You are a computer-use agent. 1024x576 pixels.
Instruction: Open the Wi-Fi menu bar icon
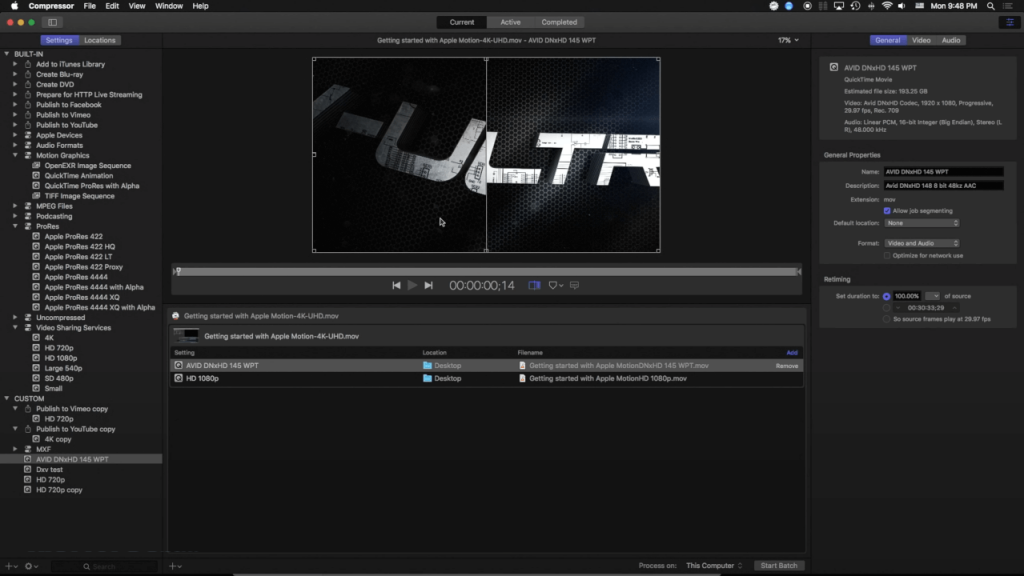click(x=887, y=6)
